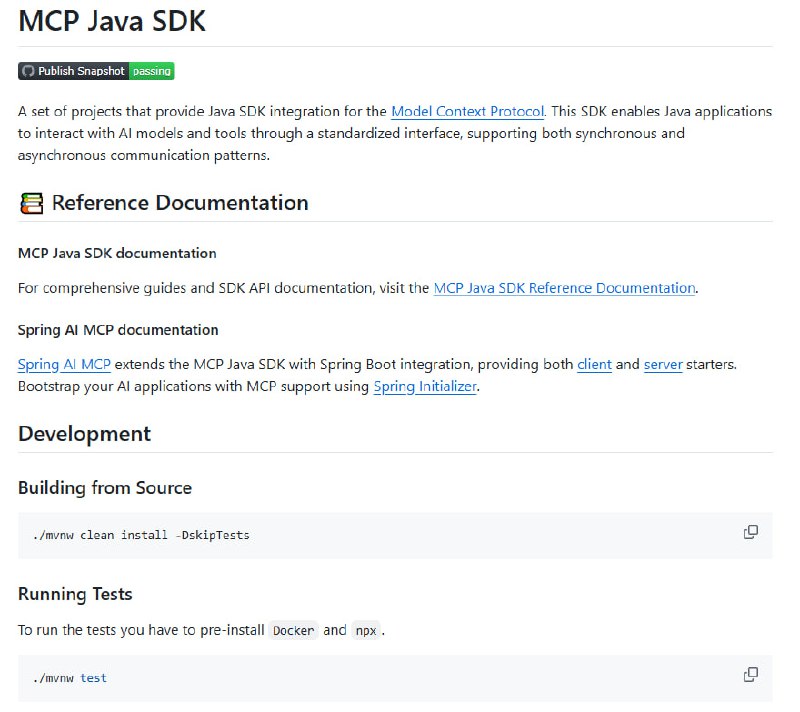
Task: Visit the MCP Java SDK Reference Documentation
Action: 563,288
